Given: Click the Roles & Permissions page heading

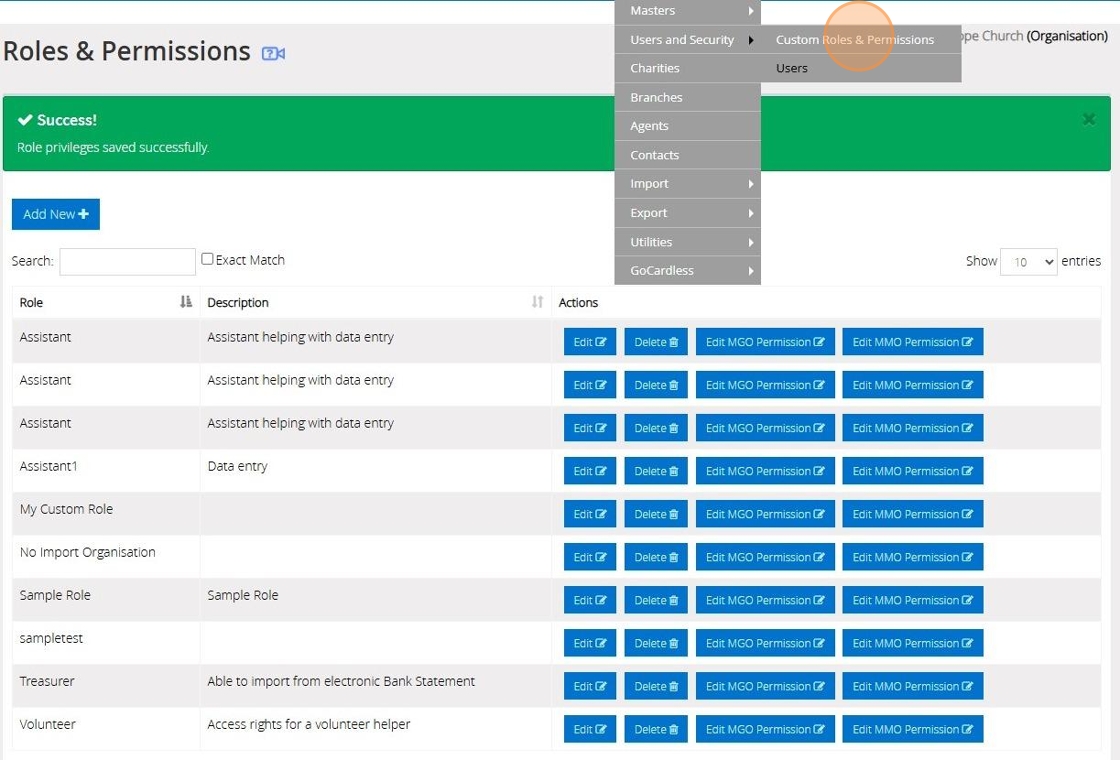Looking at the screenshot, I should pos(127,51).
